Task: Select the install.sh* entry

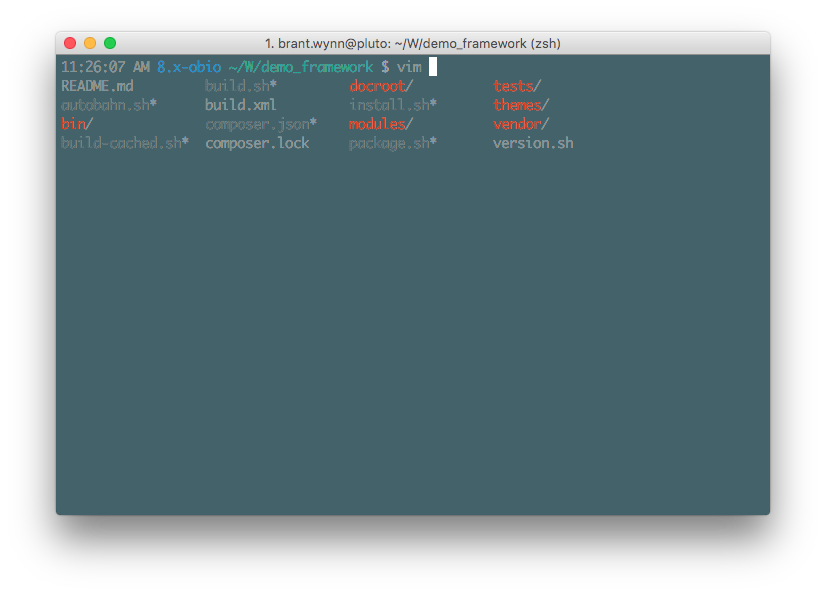Action: (393, 105)
